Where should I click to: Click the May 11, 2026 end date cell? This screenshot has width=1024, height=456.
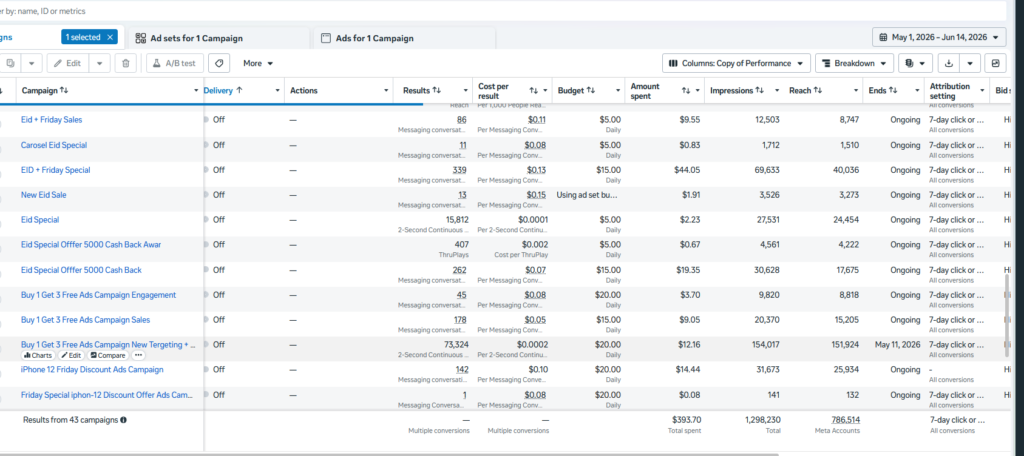[897, 344]
